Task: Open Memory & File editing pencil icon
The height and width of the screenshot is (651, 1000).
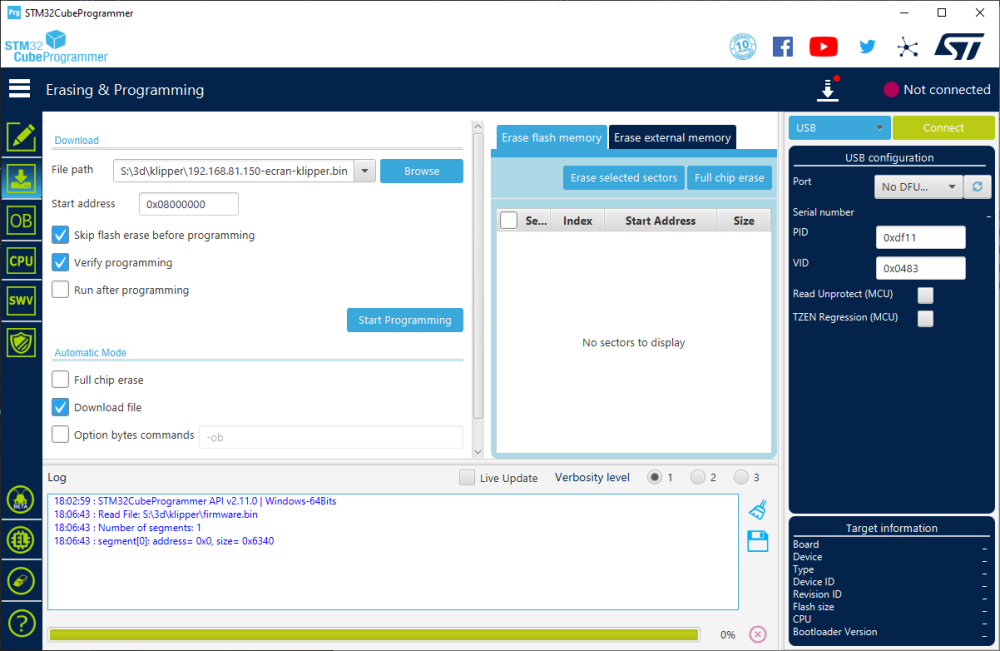Action: pyautogui.click(x=21, y=137)
